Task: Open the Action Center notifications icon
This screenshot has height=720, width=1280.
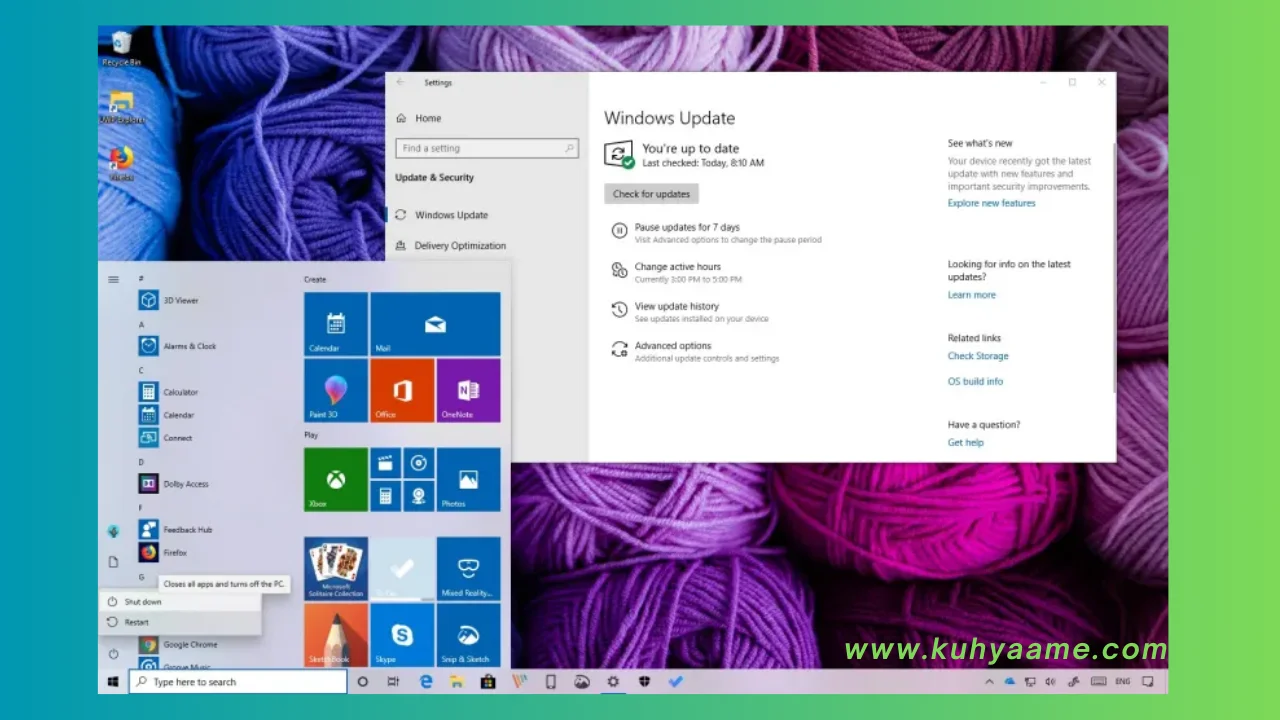Action: [x=1149, y=682]
